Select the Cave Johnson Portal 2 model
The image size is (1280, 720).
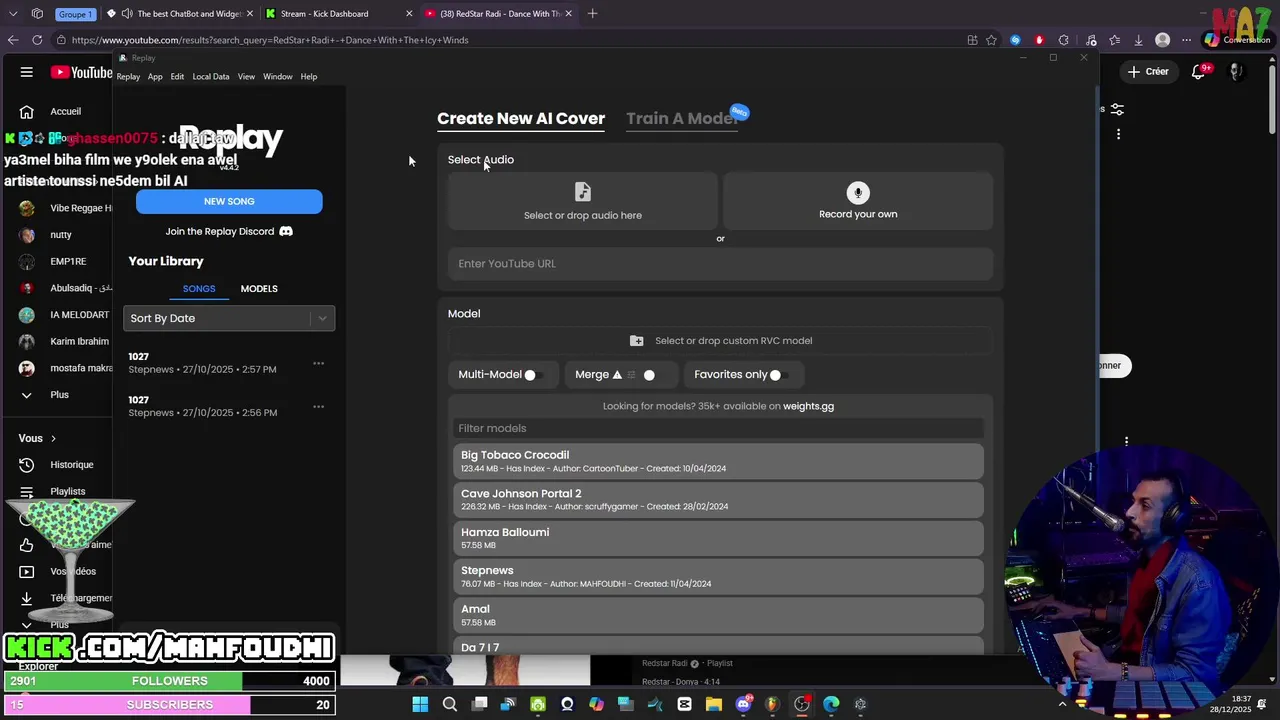tap(718, 500)
